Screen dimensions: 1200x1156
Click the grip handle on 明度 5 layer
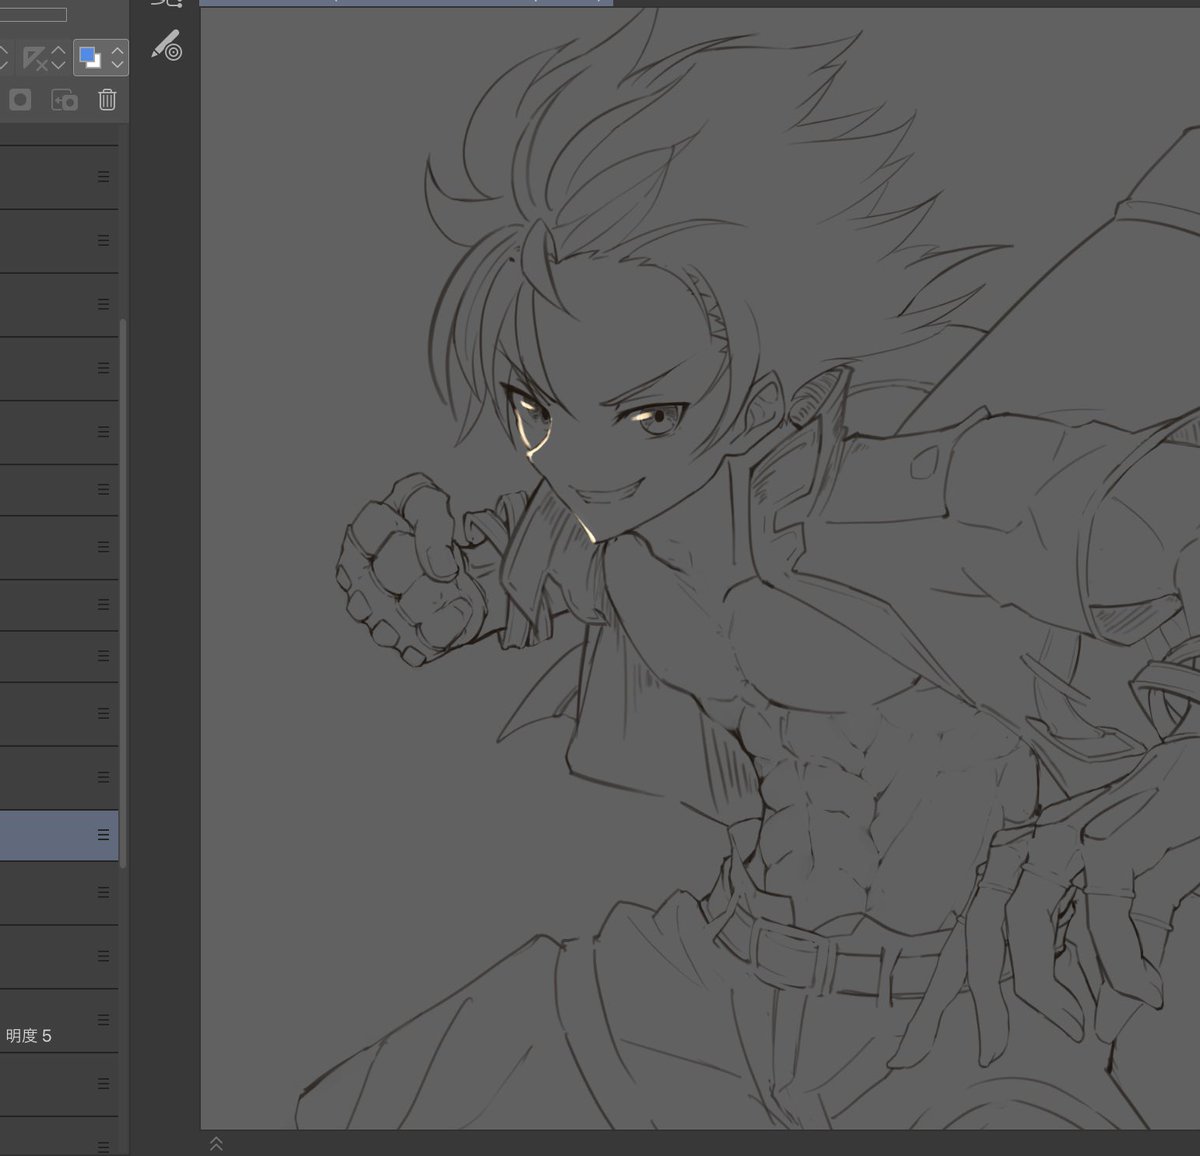tap(103, 1019)
